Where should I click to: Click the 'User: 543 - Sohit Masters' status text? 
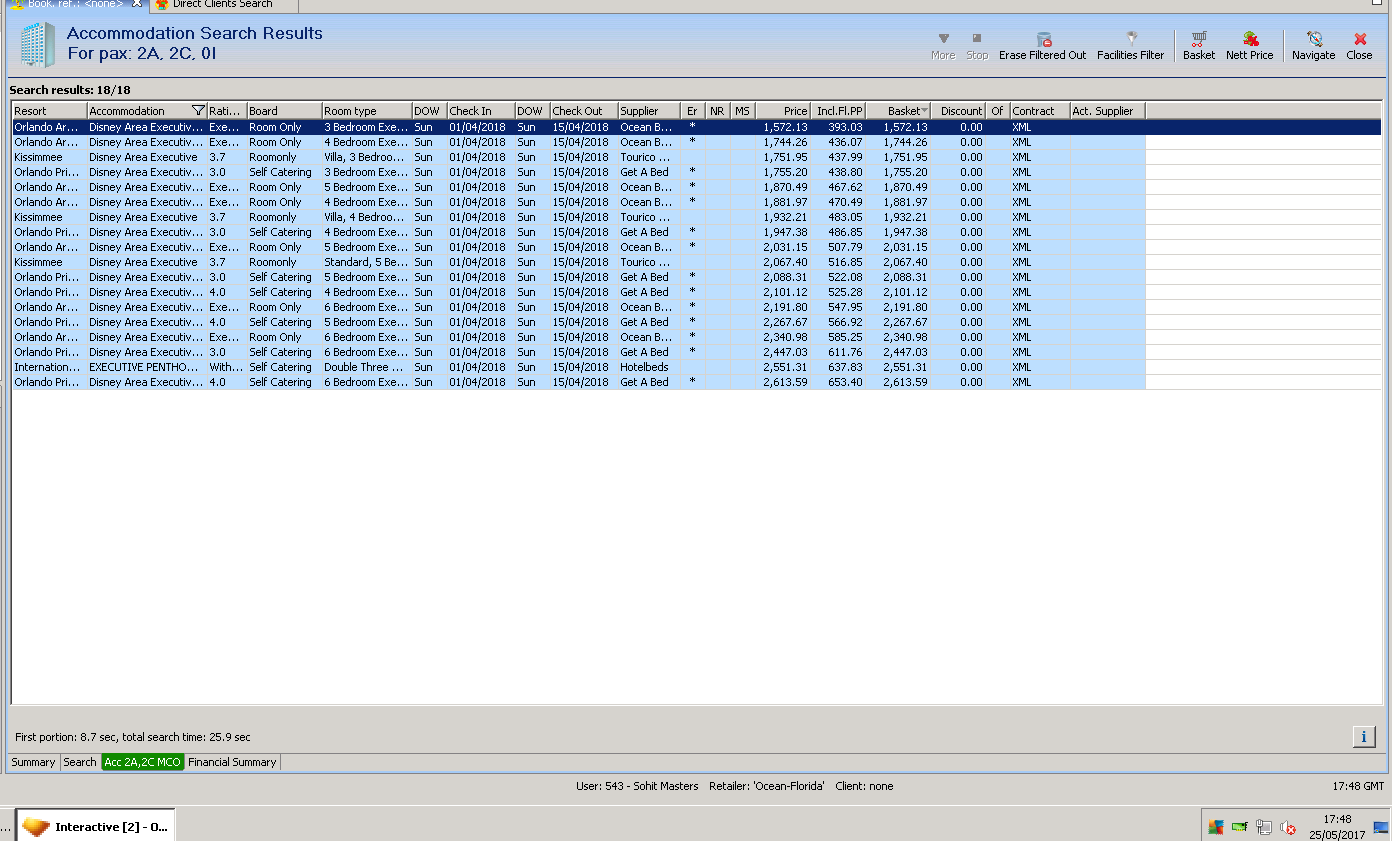click(x=637, y=786)
